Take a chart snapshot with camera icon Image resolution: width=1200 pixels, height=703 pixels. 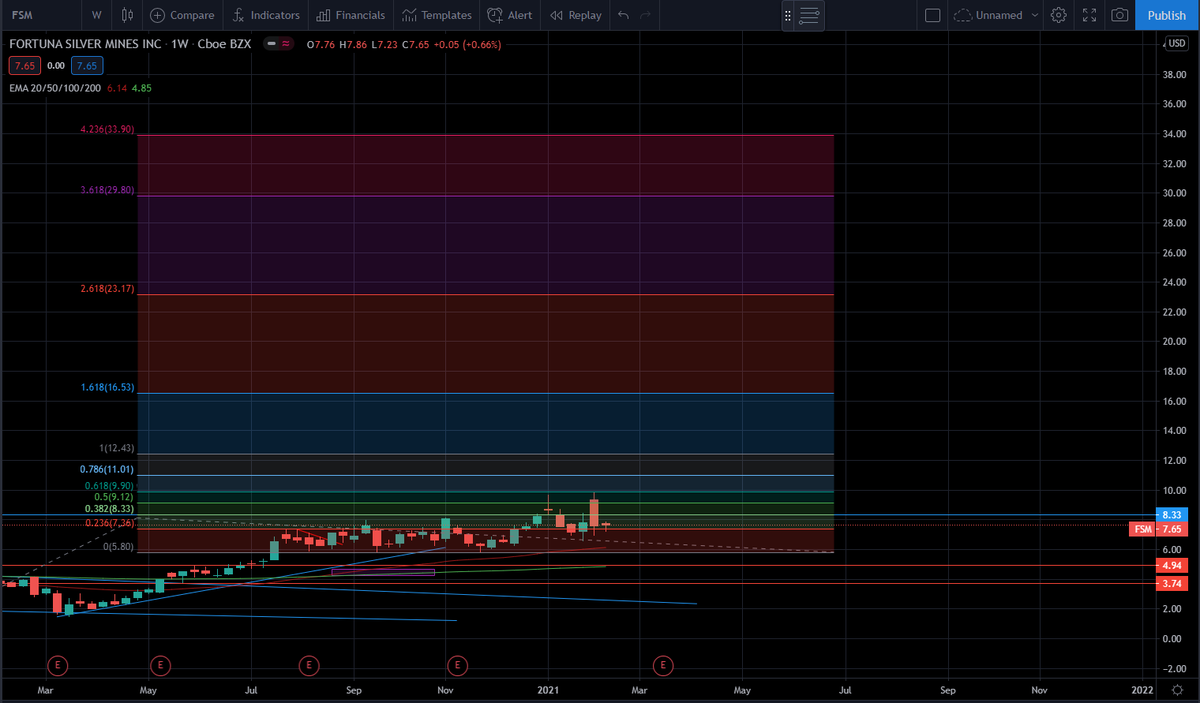coord(1120,15)
